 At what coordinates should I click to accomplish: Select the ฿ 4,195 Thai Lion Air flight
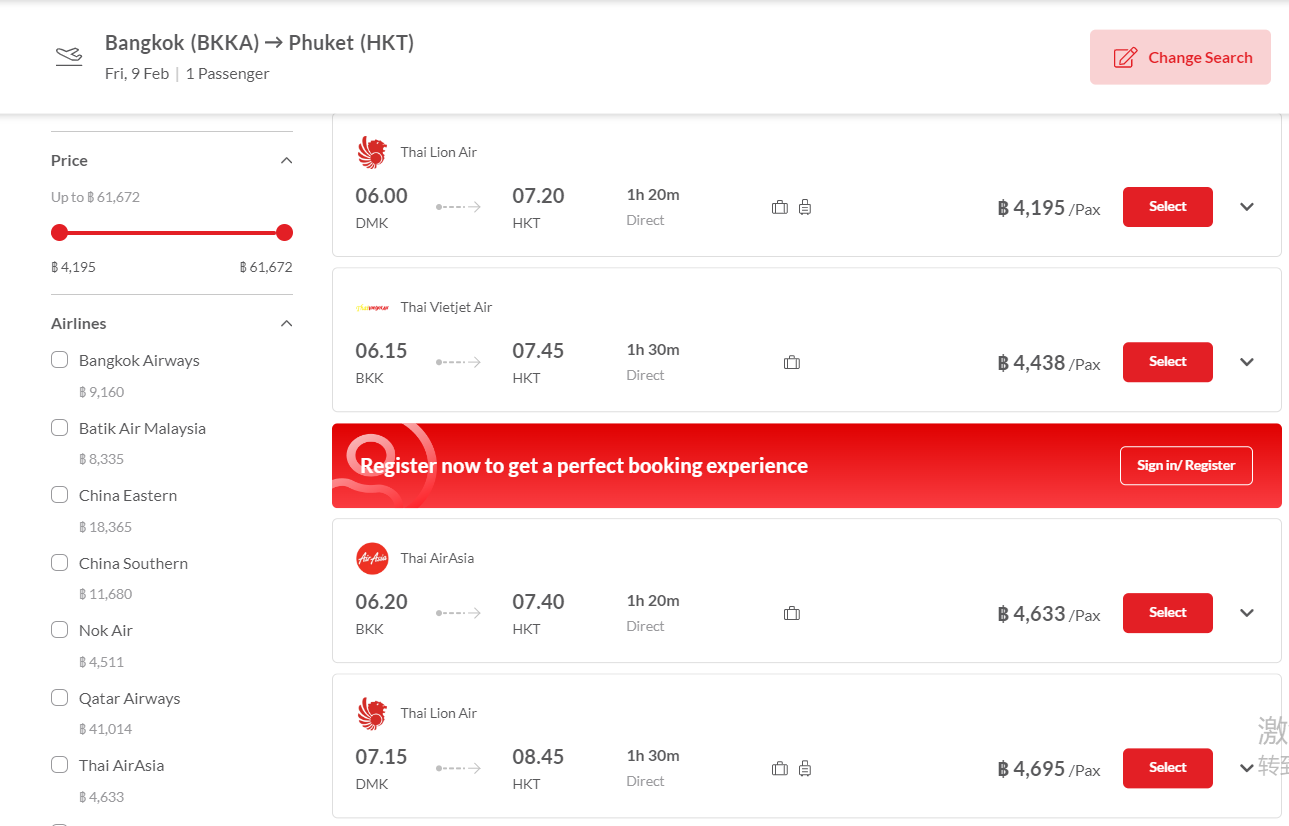click(x=1168, y=207)
